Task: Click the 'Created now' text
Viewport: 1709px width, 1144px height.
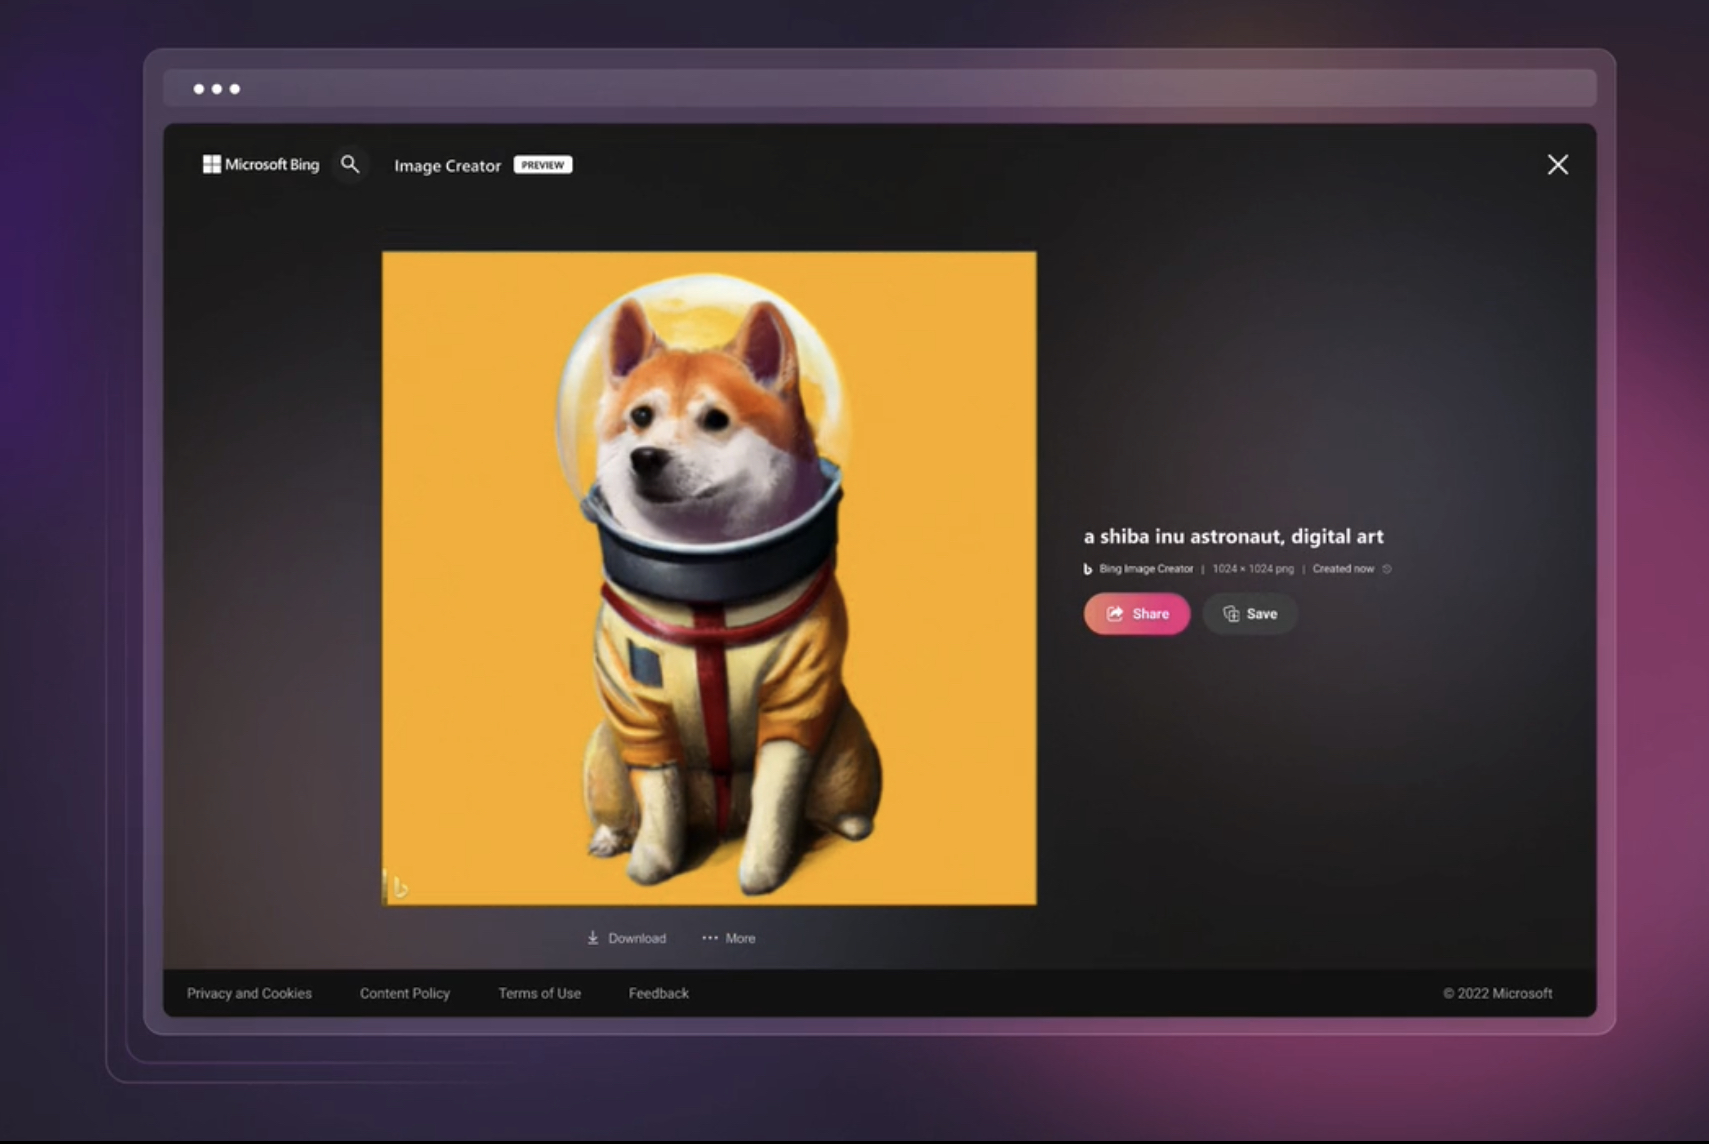Action: [x=1343, y=569]
